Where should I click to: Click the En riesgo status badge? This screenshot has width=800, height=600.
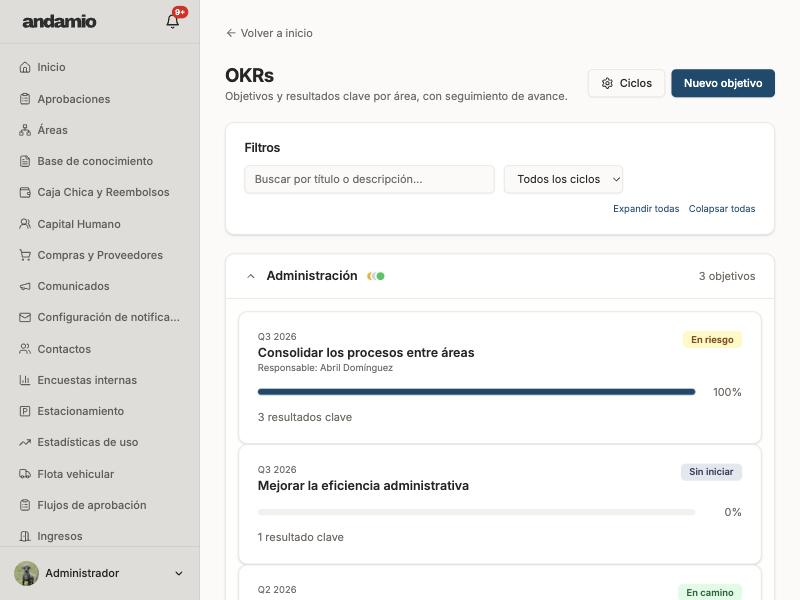tap(712, 340)
